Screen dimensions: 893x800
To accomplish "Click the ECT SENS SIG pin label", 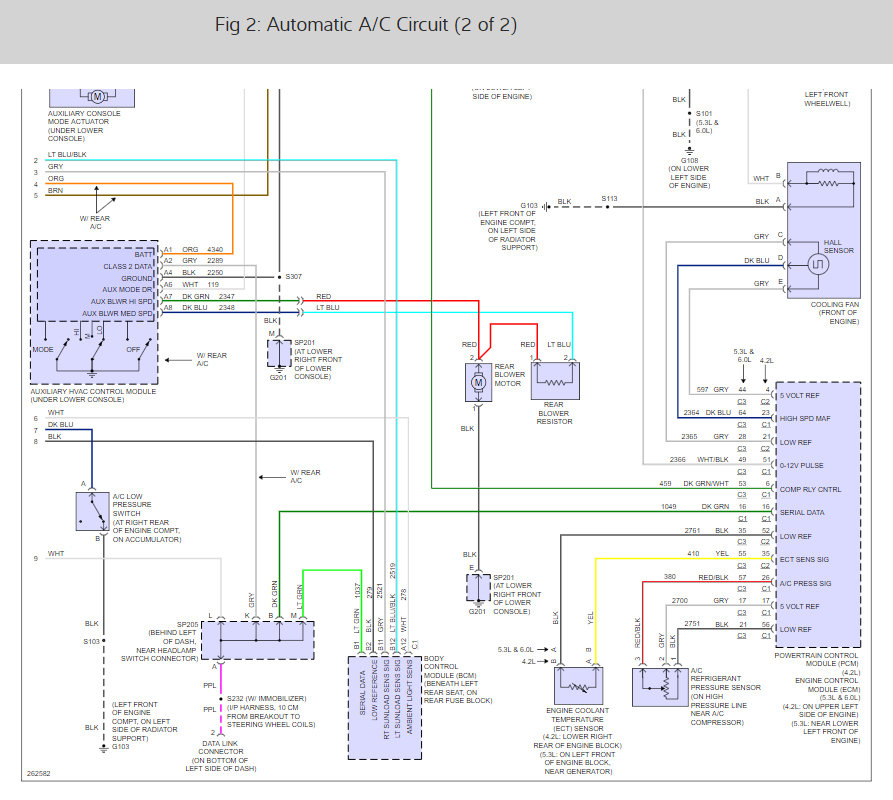I will pos(805,560).
